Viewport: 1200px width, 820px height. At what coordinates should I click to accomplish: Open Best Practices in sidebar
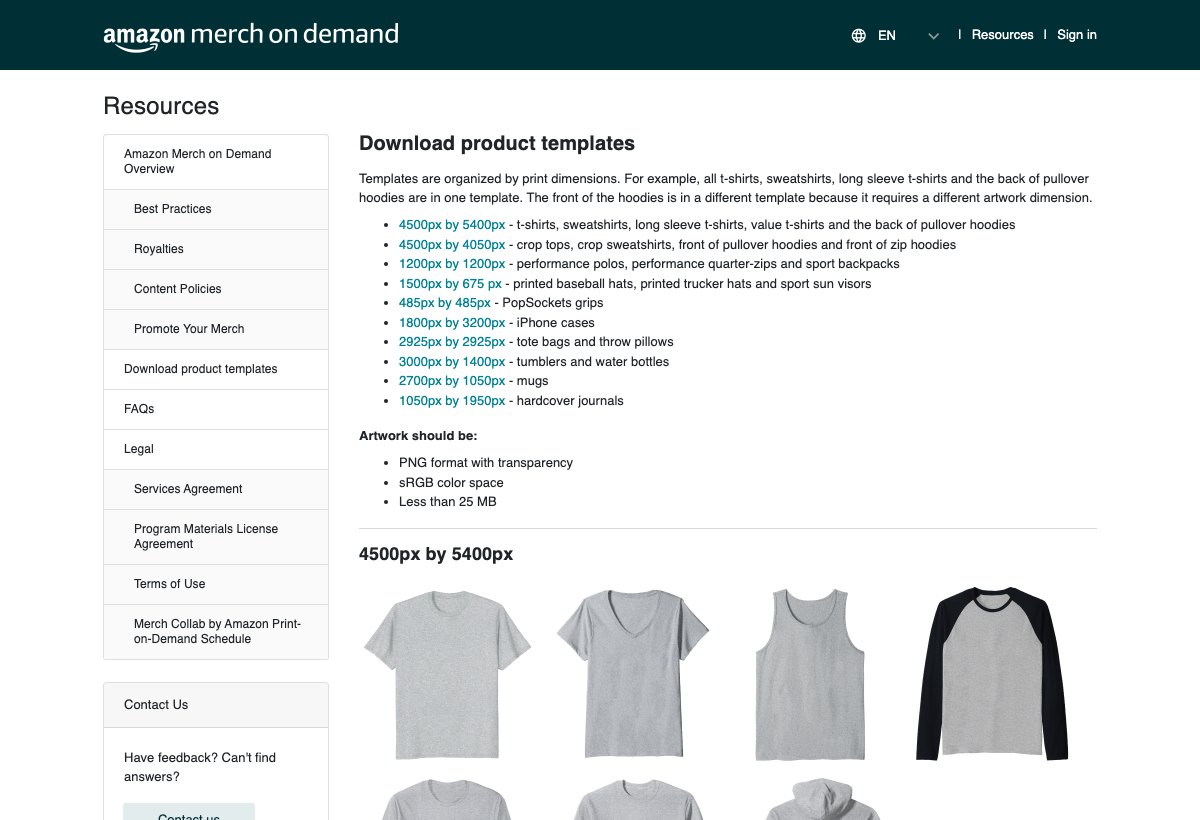click(216, 209)
